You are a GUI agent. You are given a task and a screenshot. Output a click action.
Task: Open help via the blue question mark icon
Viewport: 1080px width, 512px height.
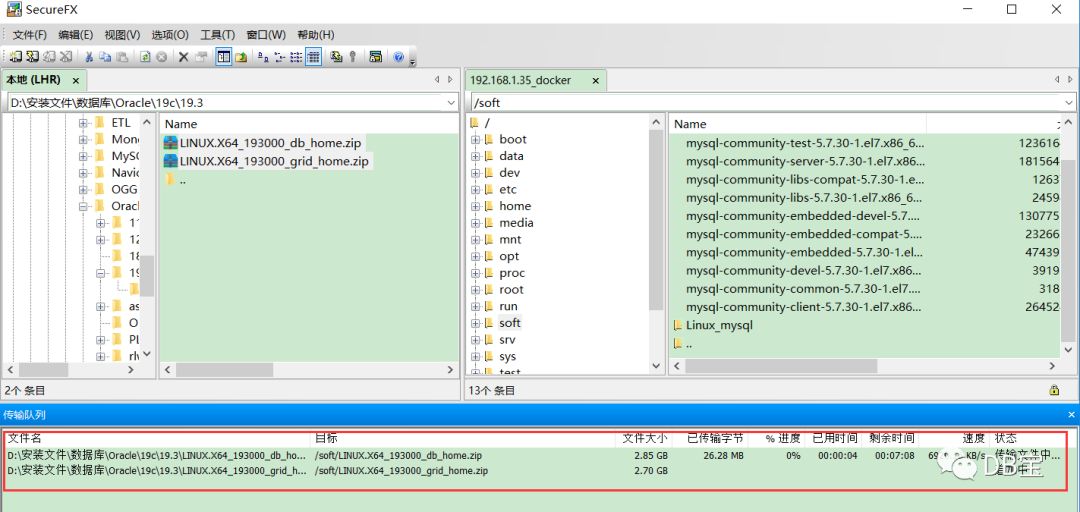(x=398, y=57)
